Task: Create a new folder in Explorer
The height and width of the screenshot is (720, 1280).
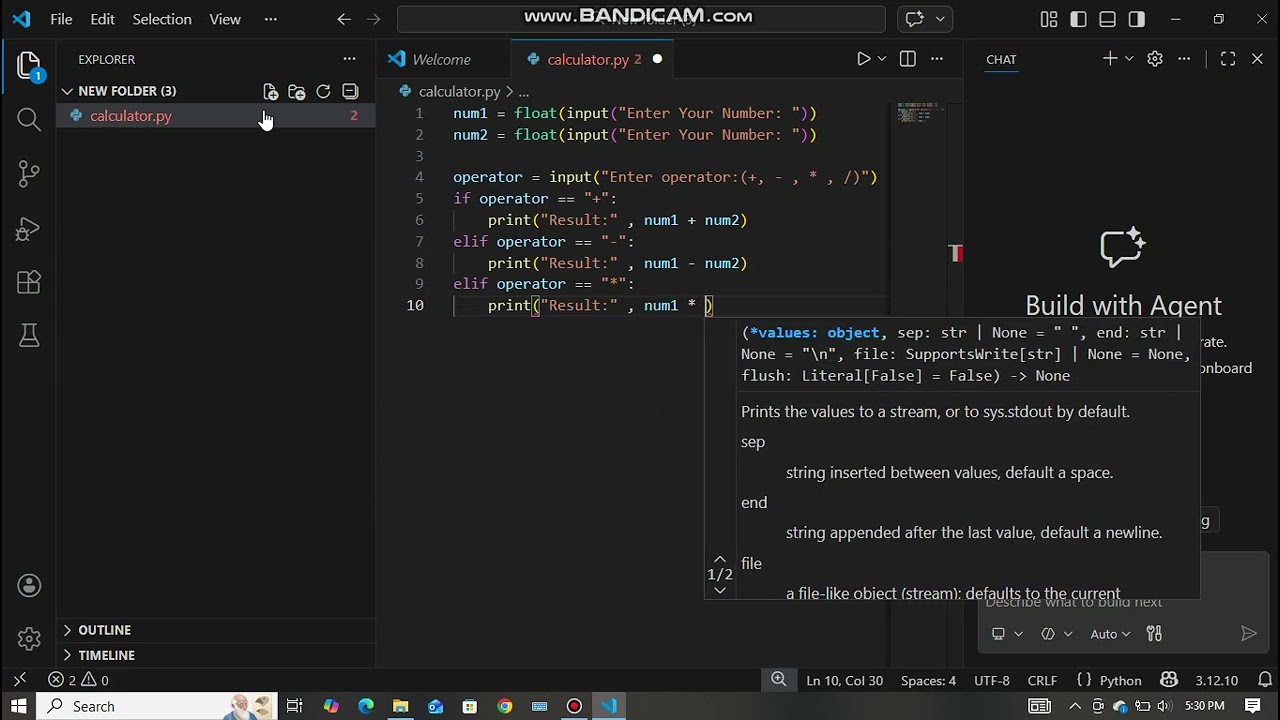Action: (297, 91)
